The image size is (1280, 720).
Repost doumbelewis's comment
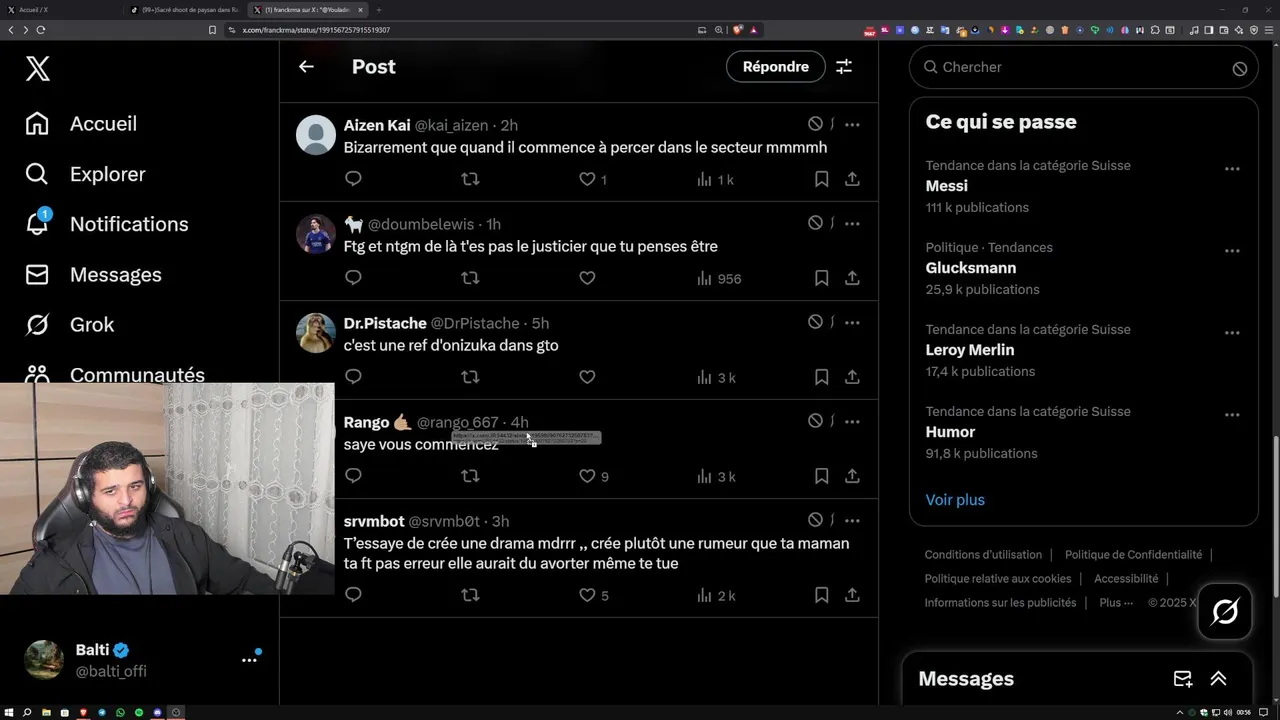point(470,278)
